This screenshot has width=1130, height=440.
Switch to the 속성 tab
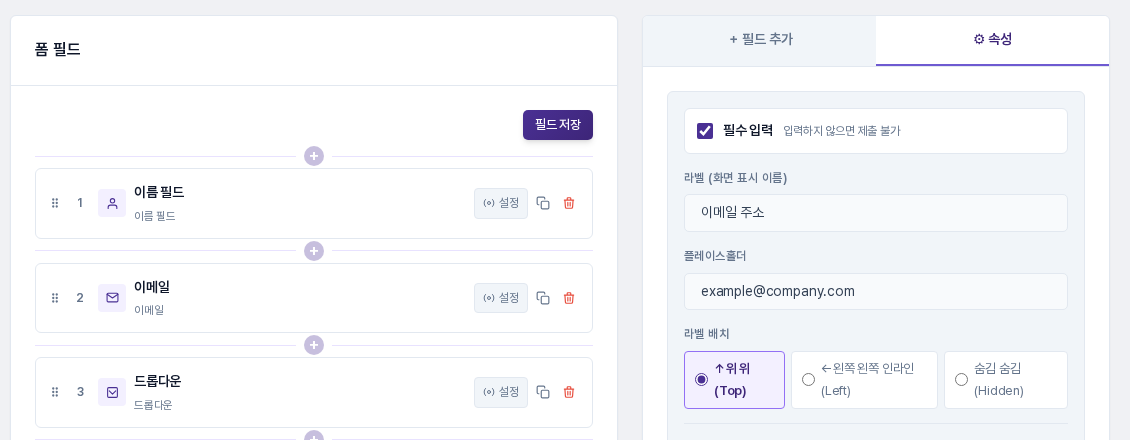(992, 40)
